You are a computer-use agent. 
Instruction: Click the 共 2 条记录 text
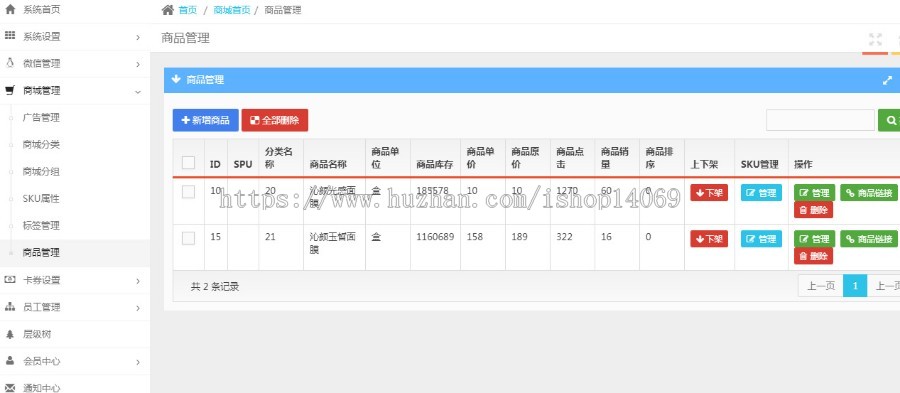(215, 286)
